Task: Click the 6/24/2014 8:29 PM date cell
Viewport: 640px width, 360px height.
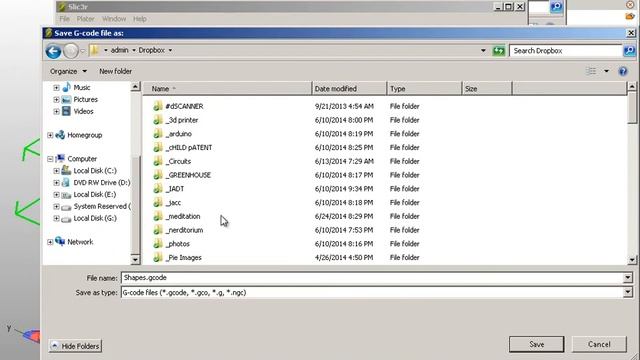Action: pos(344,216)
